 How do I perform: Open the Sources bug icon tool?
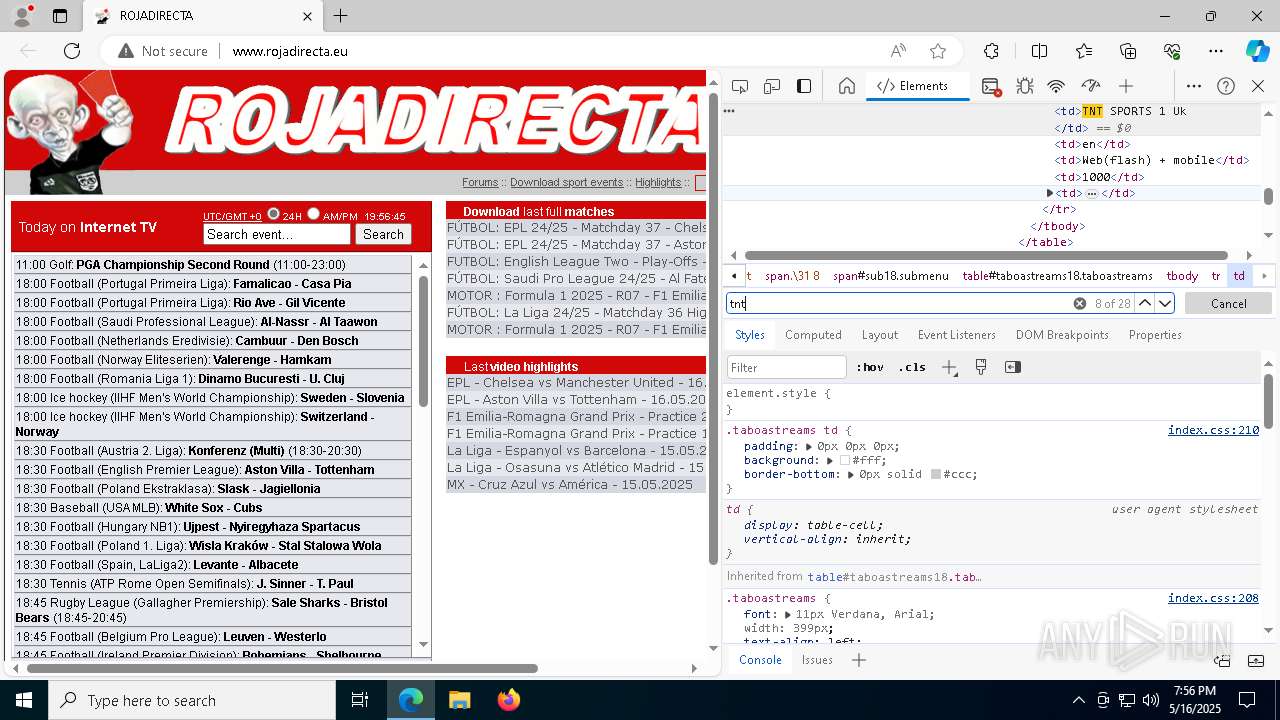(x=1025, y=86)
